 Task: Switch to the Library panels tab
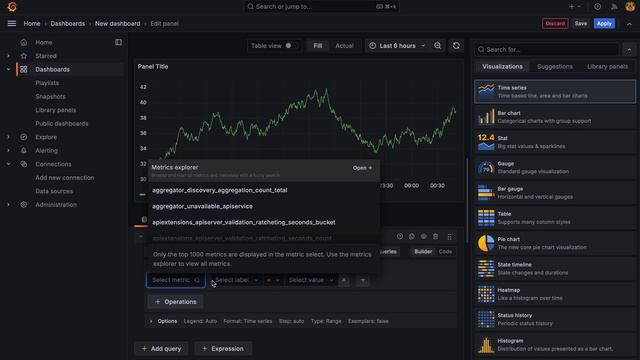point(607,67)
